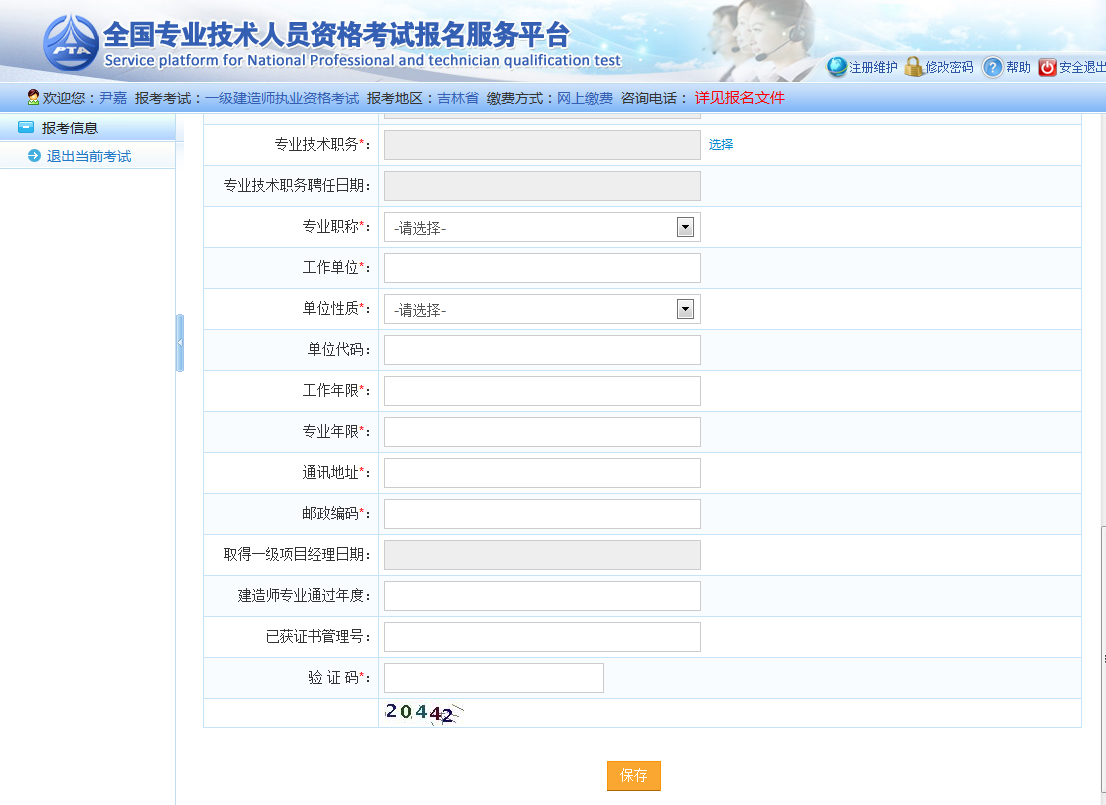
Task: Click the 选择 link next to 专业技术职务
Action: [x=721, y=144]
